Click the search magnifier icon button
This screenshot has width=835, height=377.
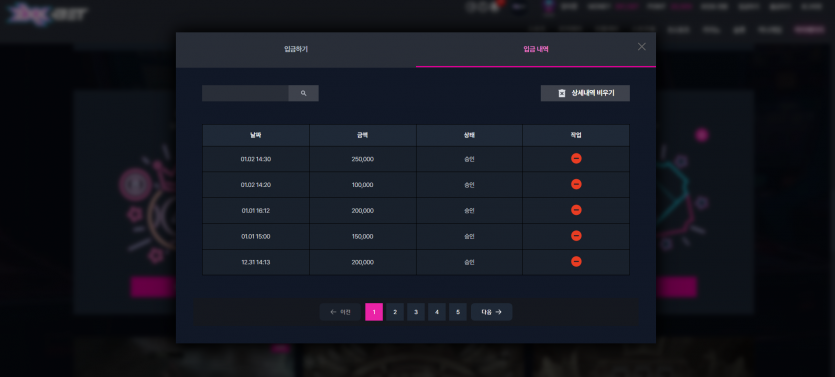point(304,93)
